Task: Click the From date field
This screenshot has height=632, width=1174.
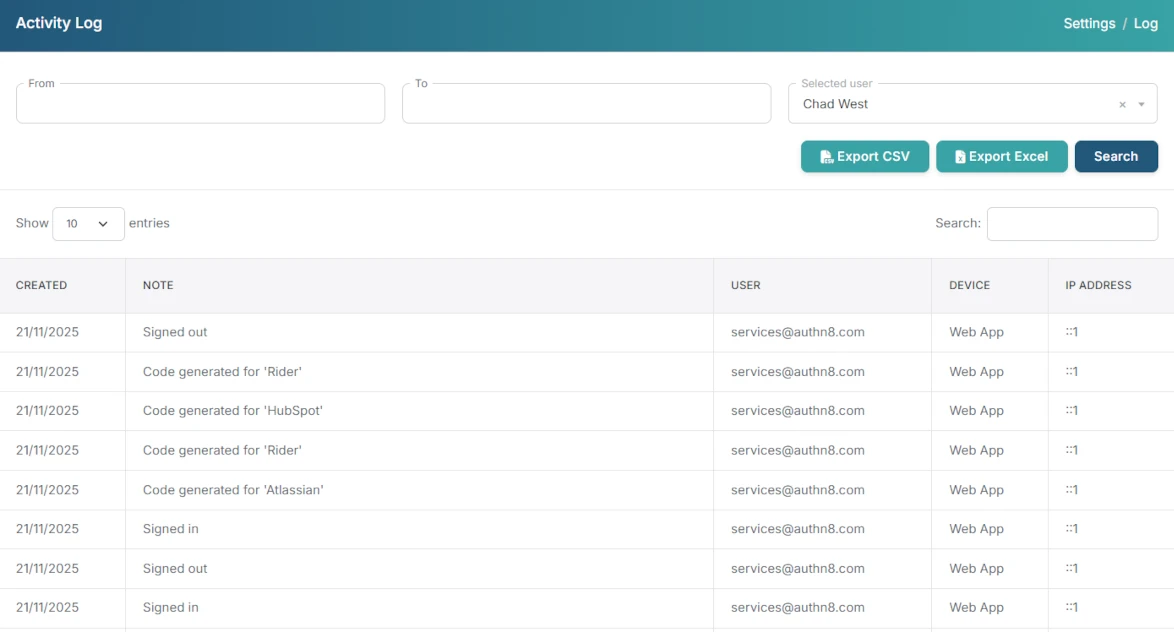Action: (200, 103)
